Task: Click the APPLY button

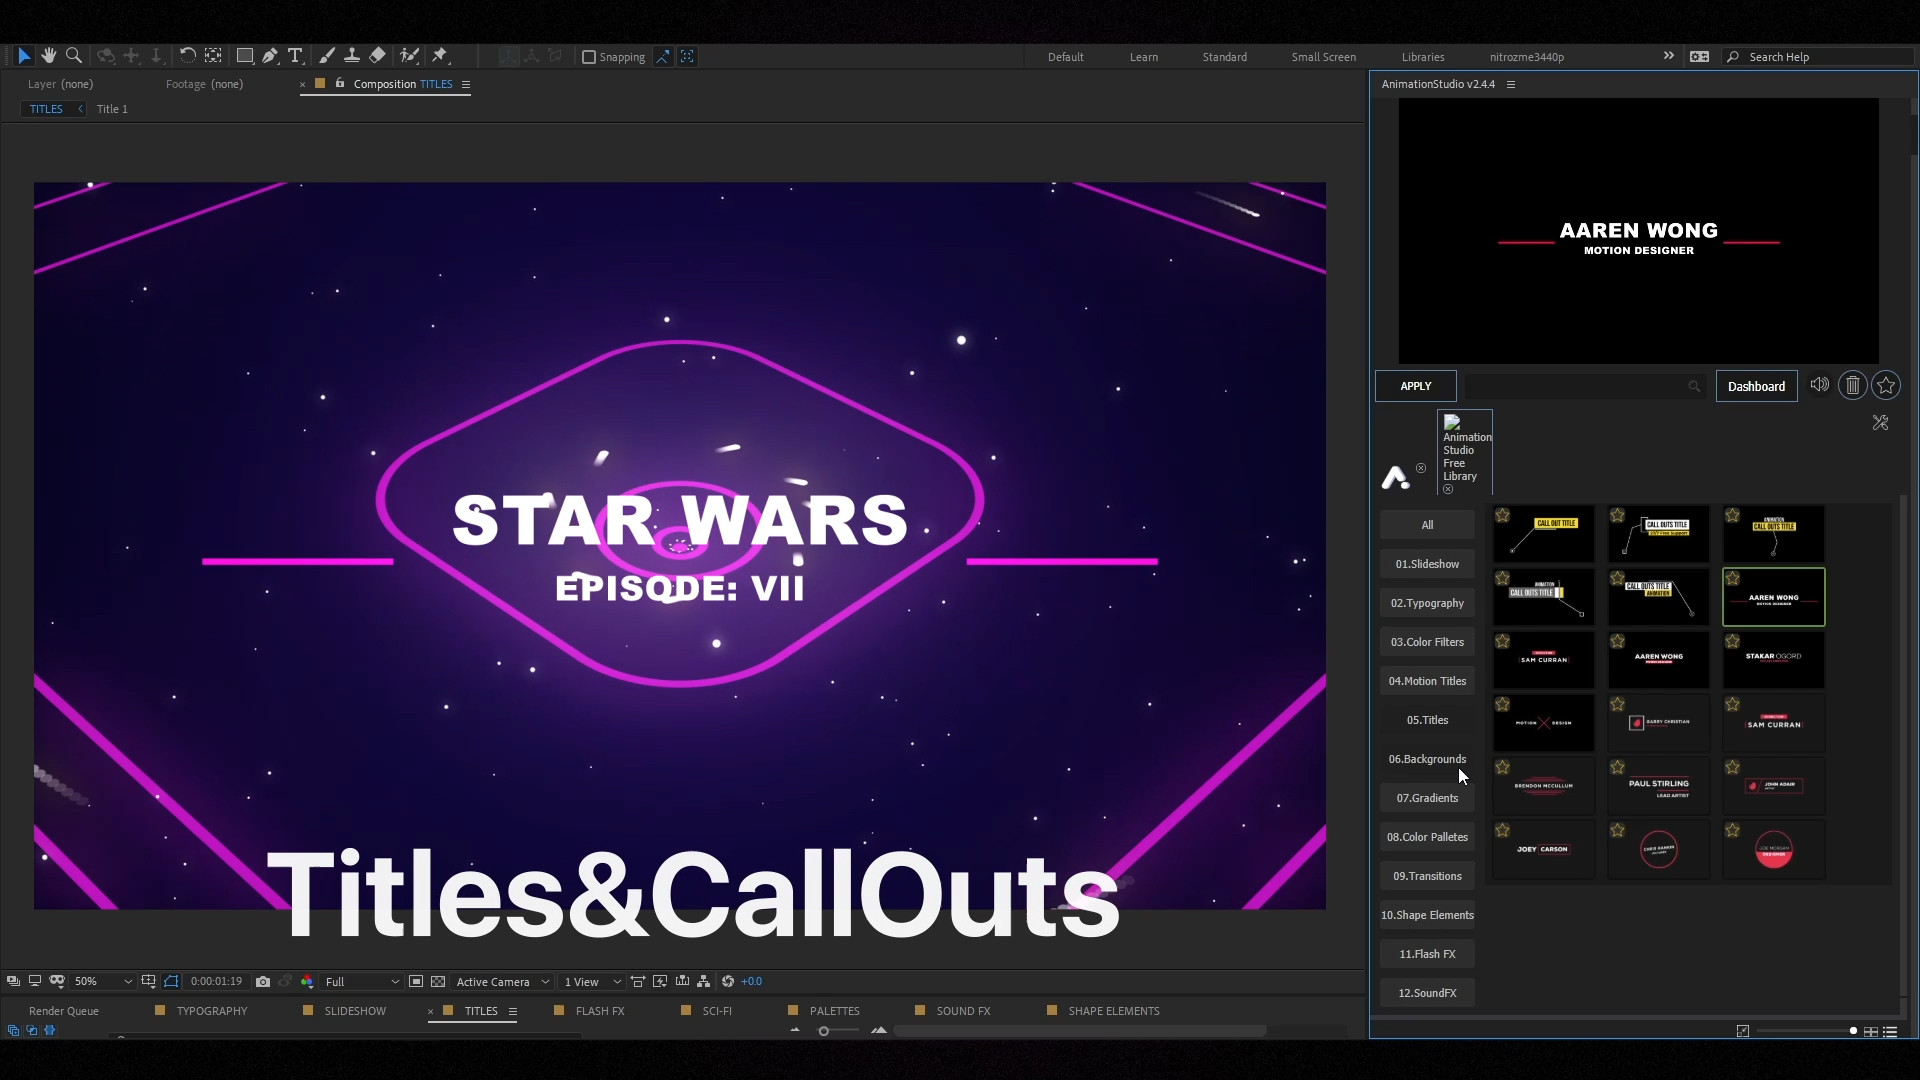Action: (1415, 386)
